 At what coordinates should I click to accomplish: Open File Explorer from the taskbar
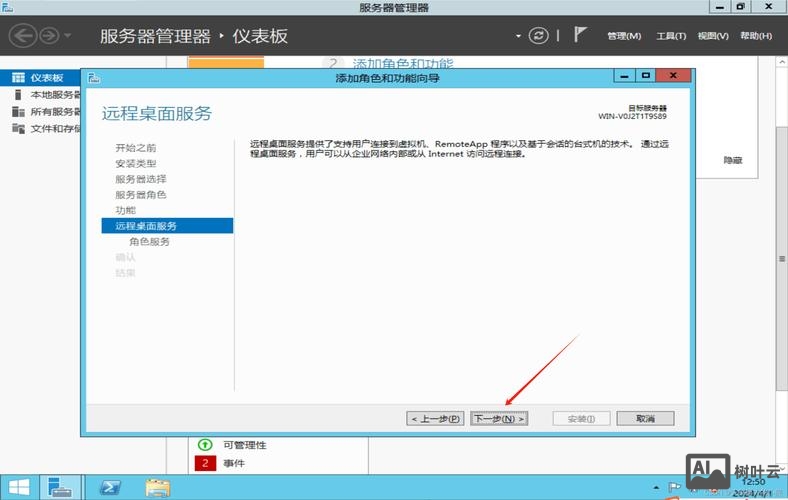coord(158,487)
